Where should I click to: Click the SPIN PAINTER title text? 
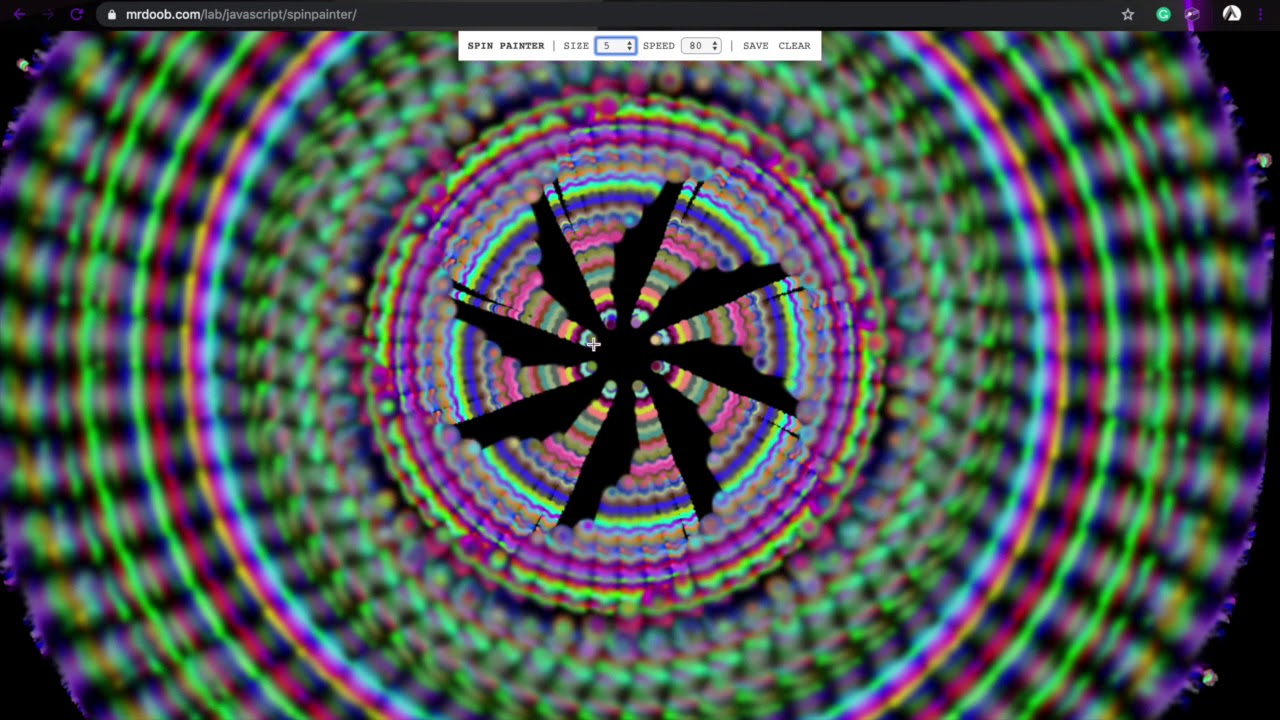click(506, 45)
